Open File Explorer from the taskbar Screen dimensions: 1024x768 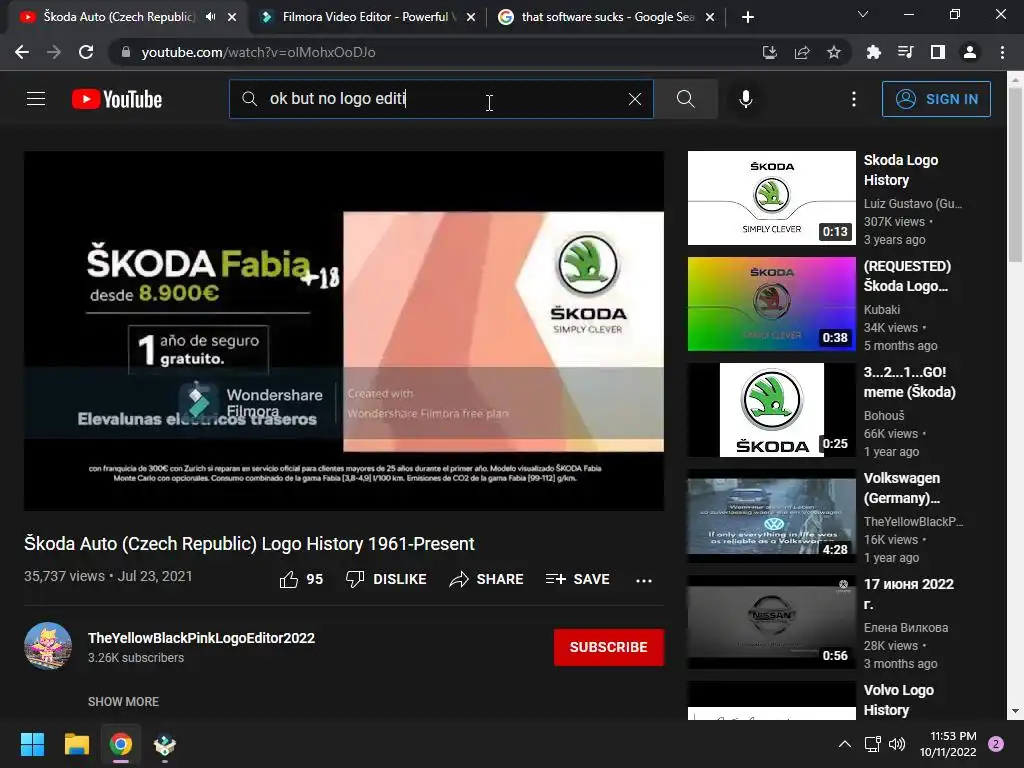click(76, 744)
